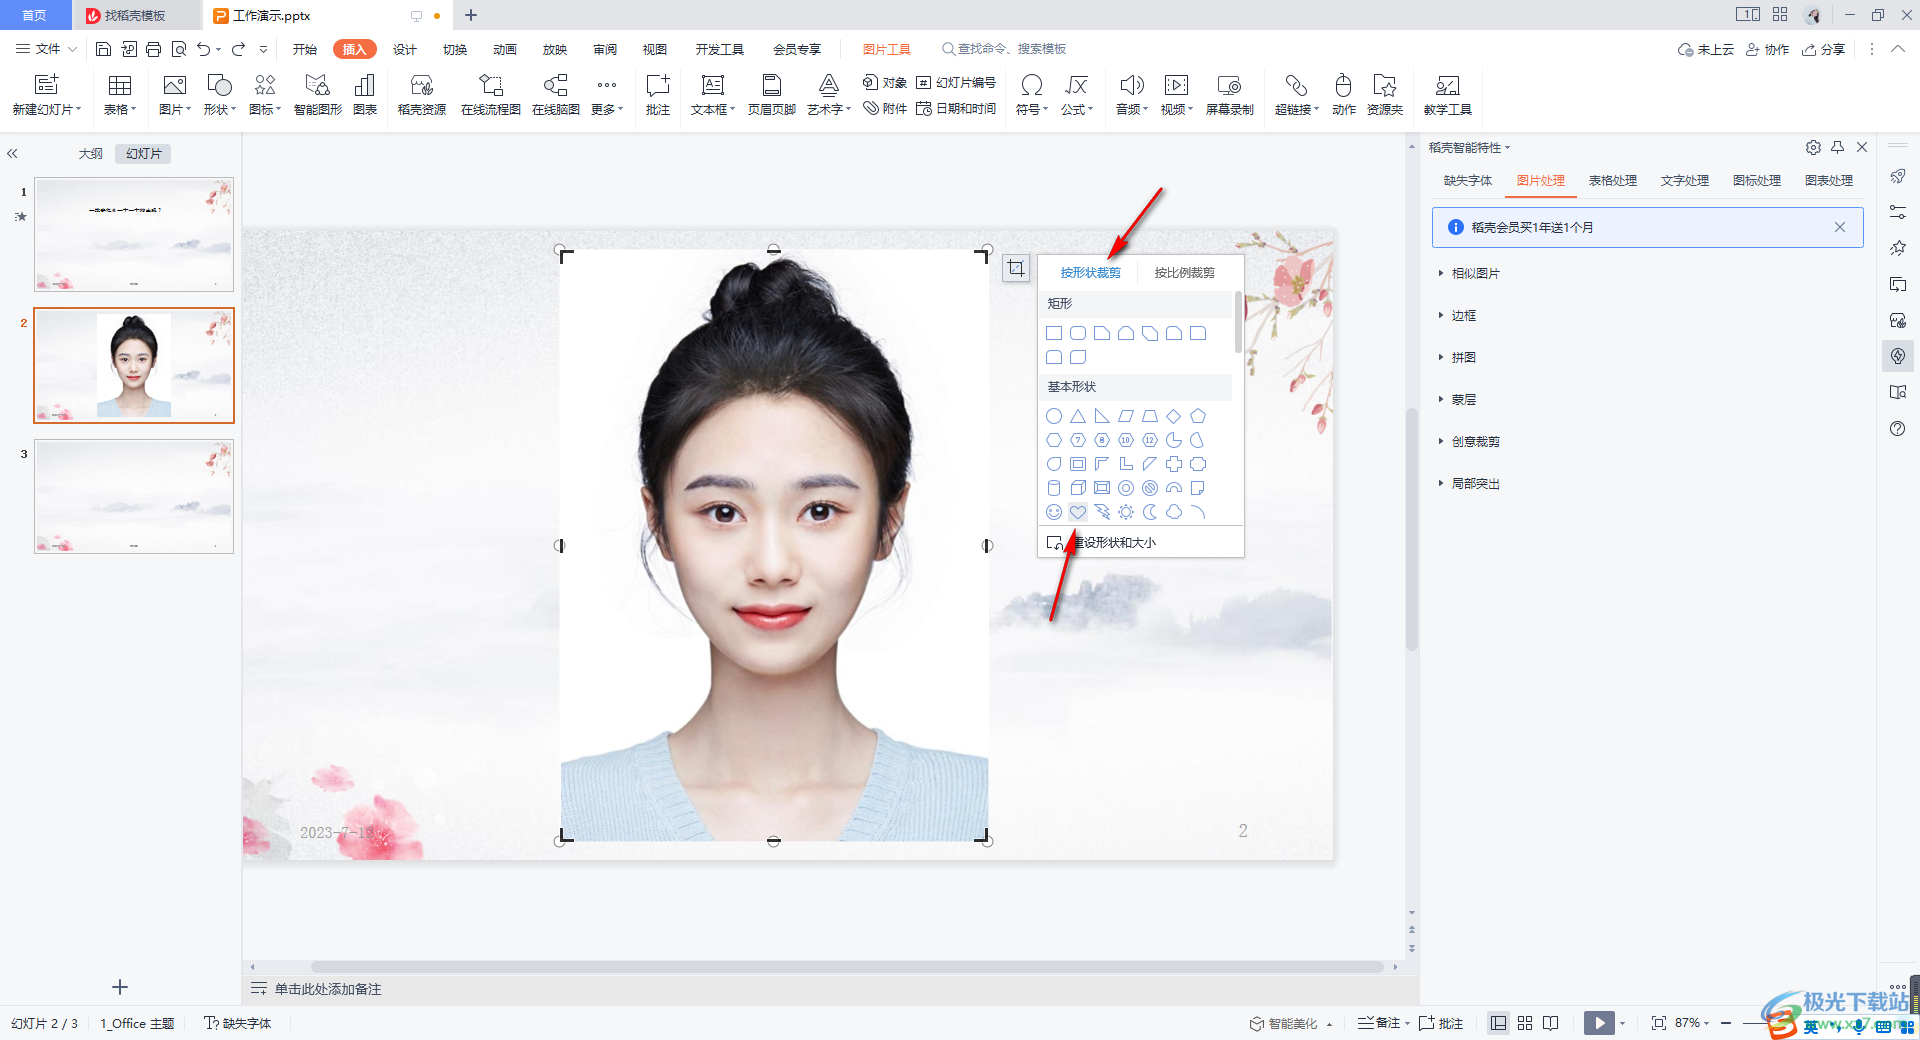Viewport: 1920px width, 1040px height.
Task: Open the 文件 menu
Action: [47, 49]
